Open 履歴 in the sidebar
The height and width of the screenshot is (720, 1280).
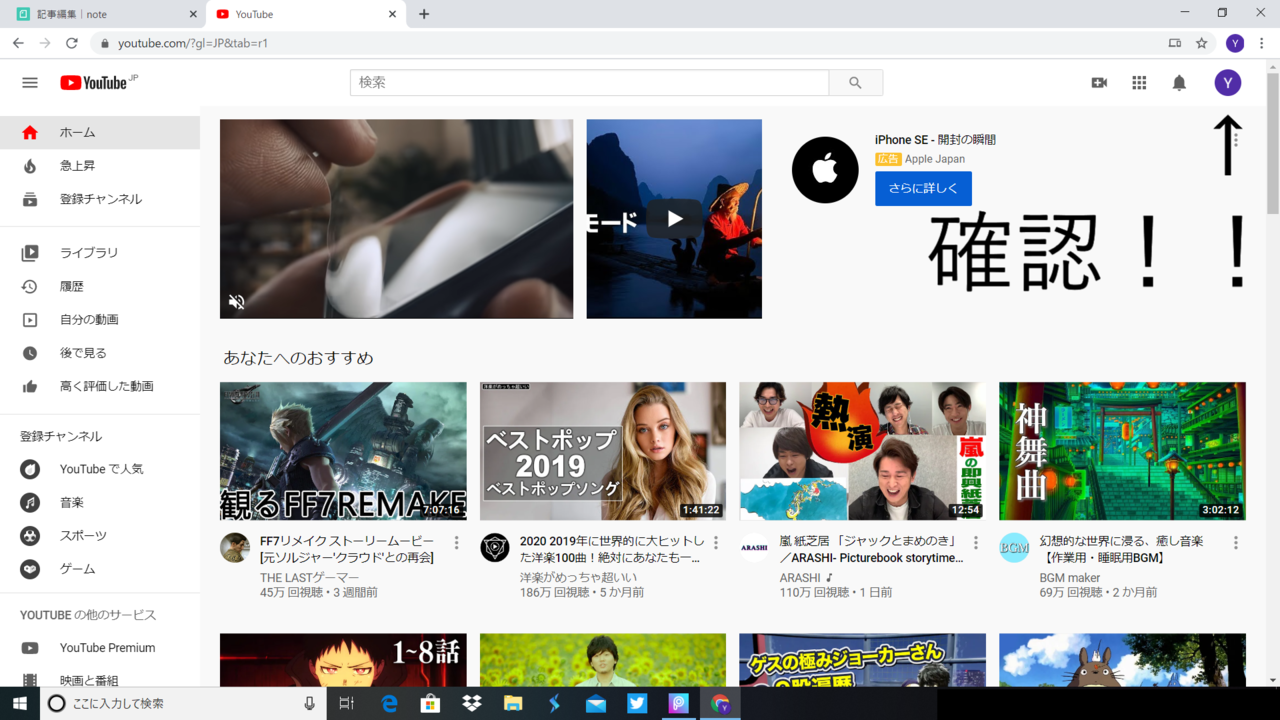[x=100, y=286]
